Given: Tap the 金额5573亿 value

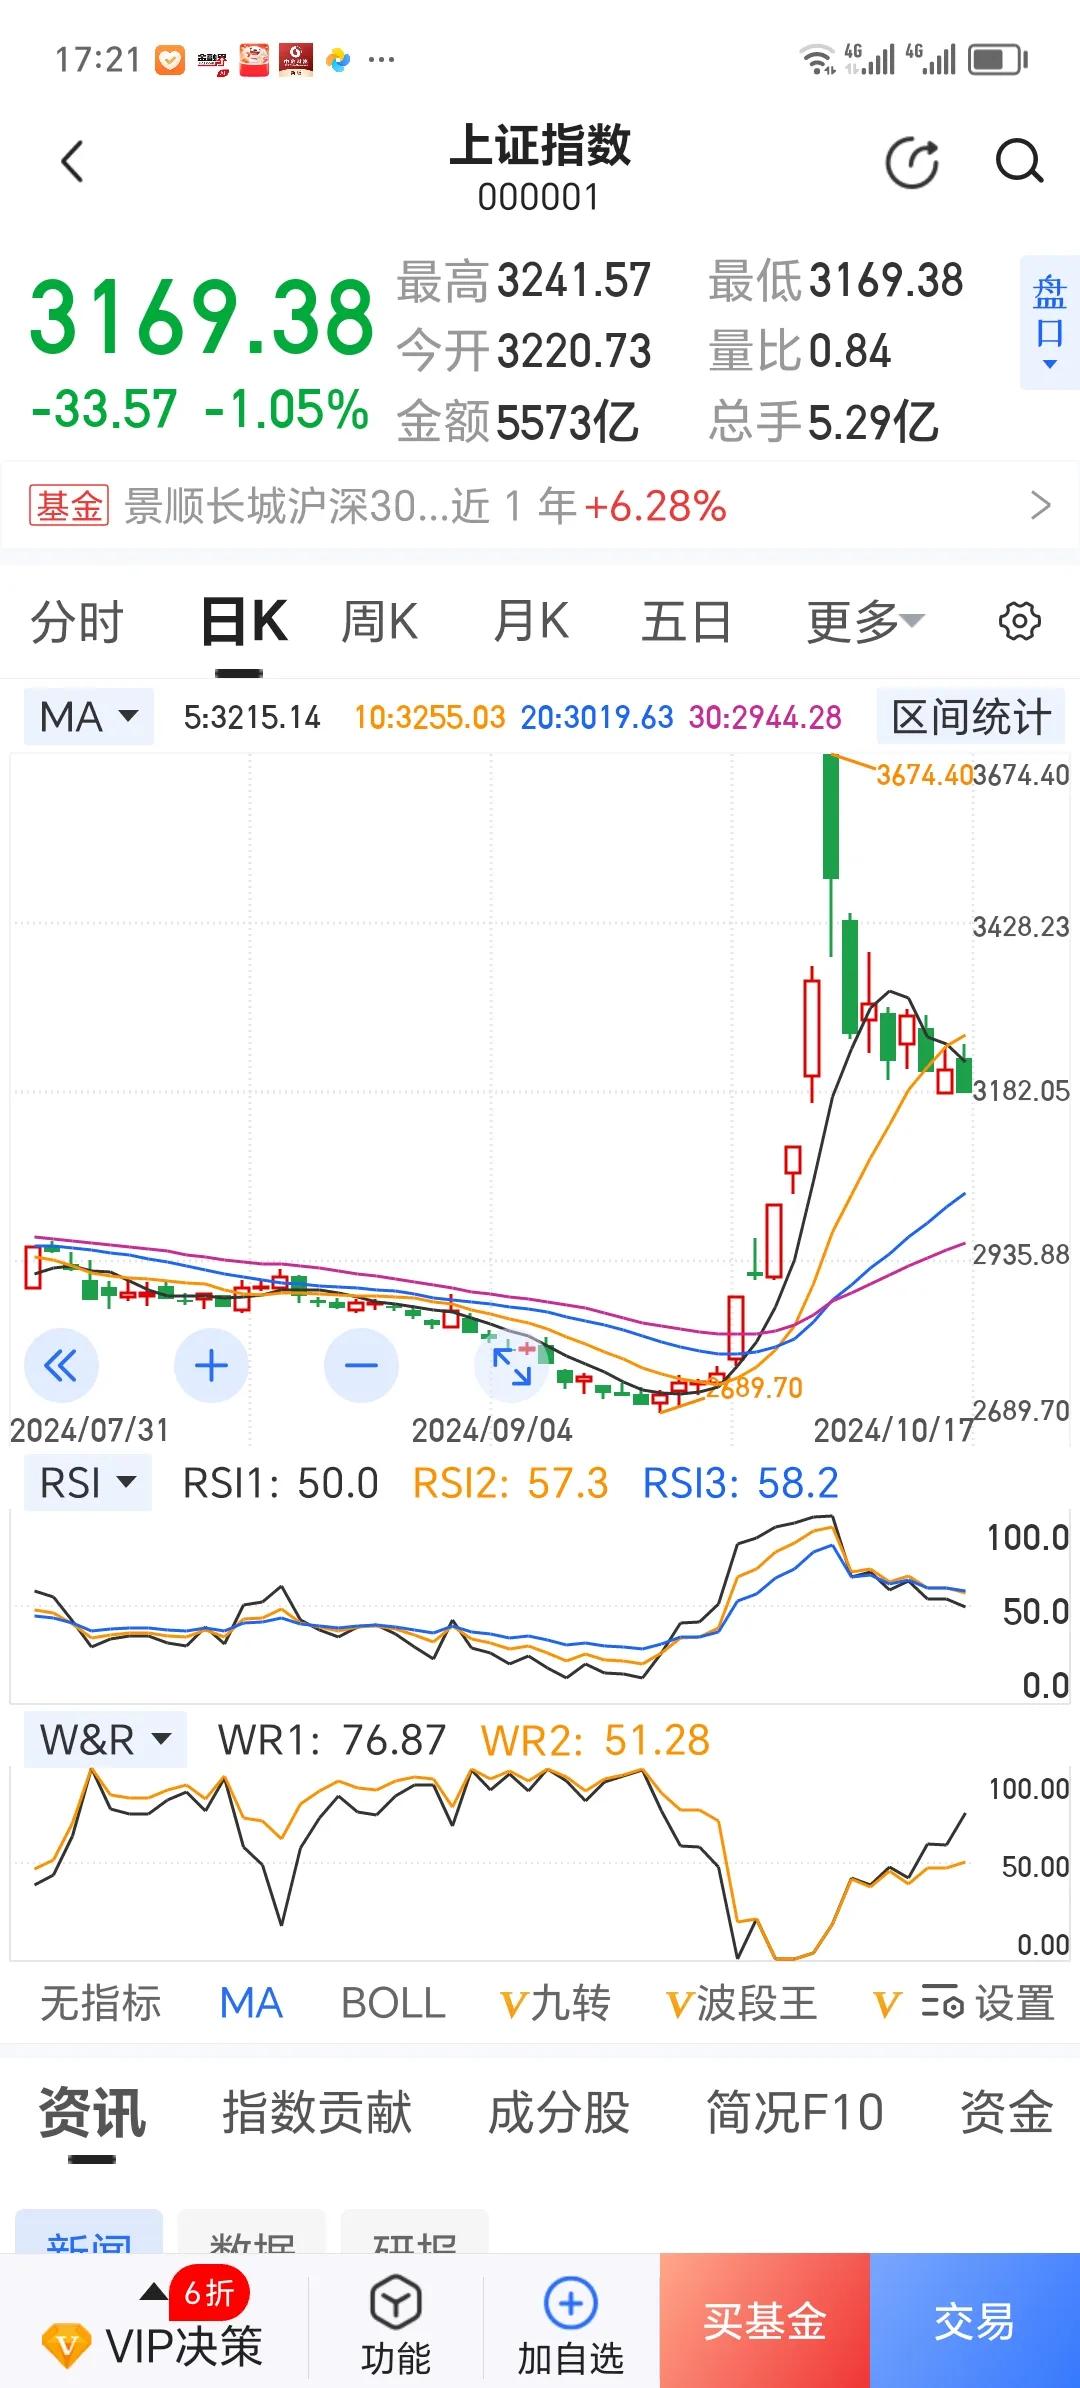Looking at the screenshot, I should (518, 421).
